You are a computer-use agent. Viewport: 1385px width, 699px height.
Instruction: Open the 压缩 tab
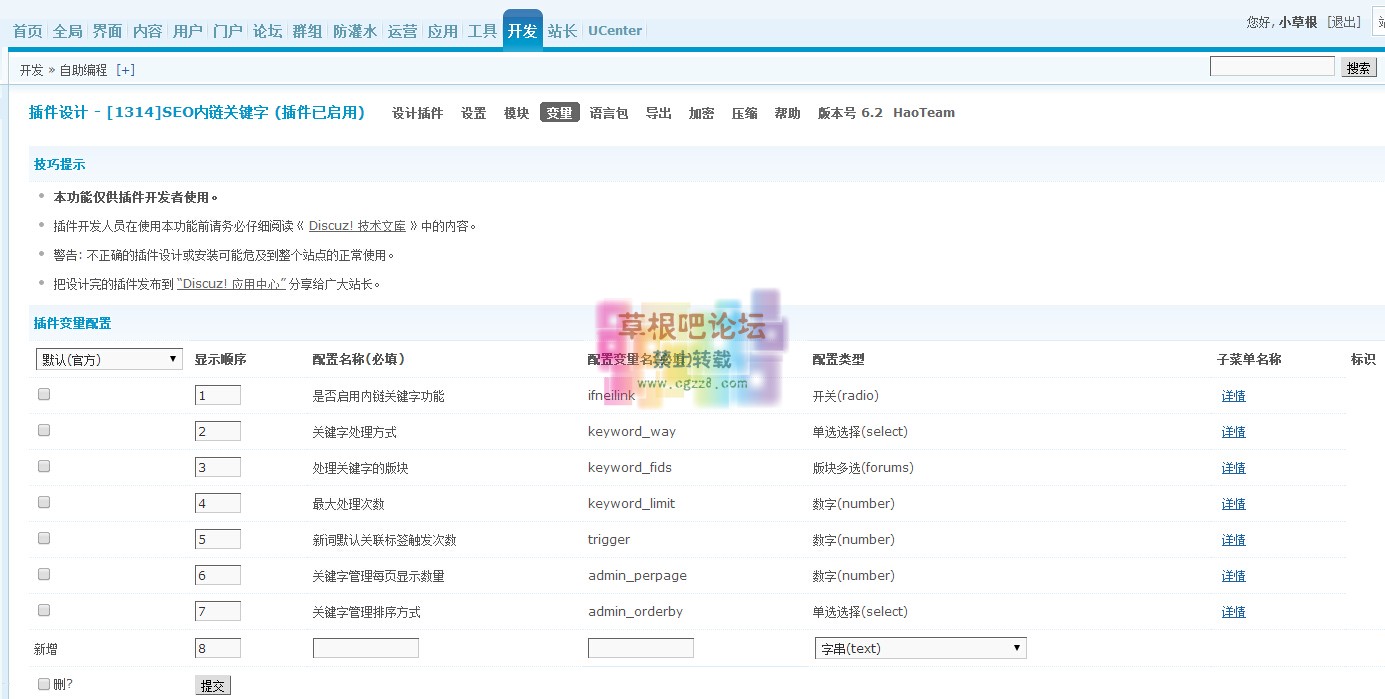pos(744,112)
